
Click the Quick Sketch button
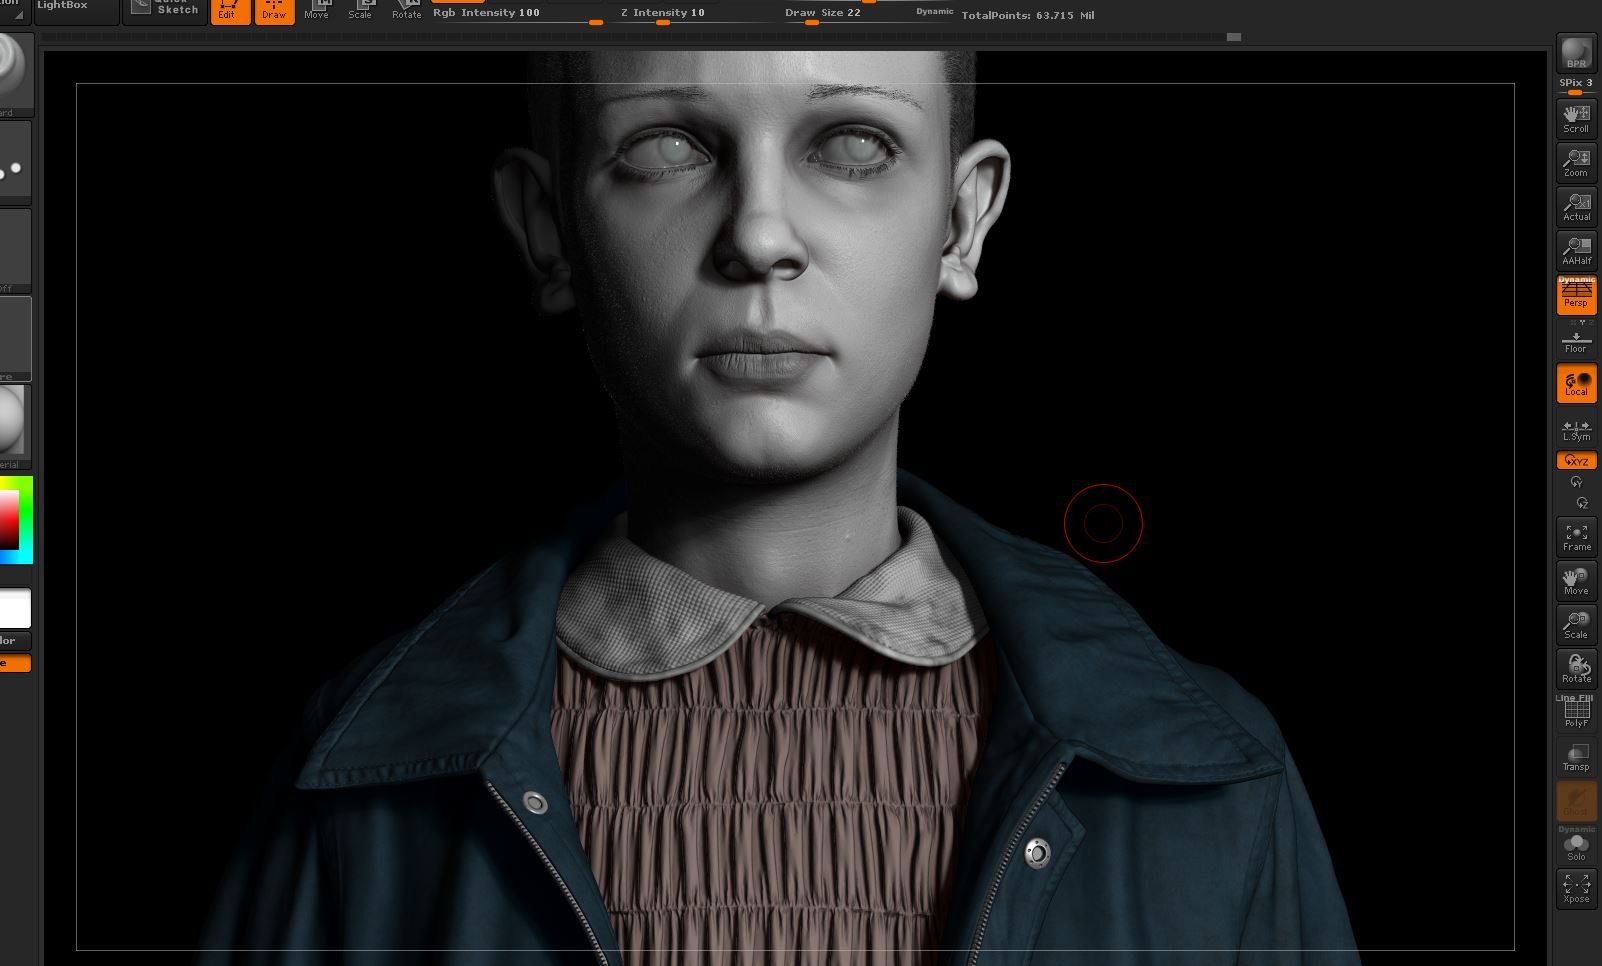pos(166,9)
